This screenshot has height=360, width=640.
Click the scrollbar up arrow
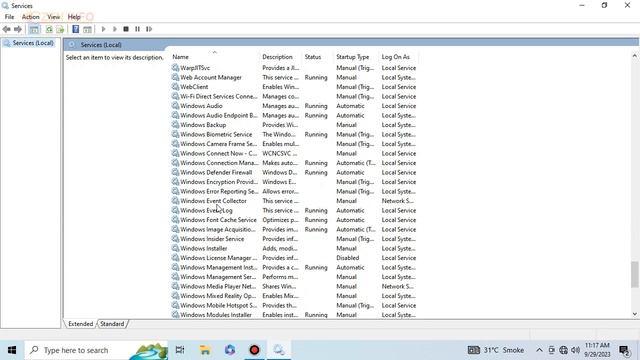point(634,56)
